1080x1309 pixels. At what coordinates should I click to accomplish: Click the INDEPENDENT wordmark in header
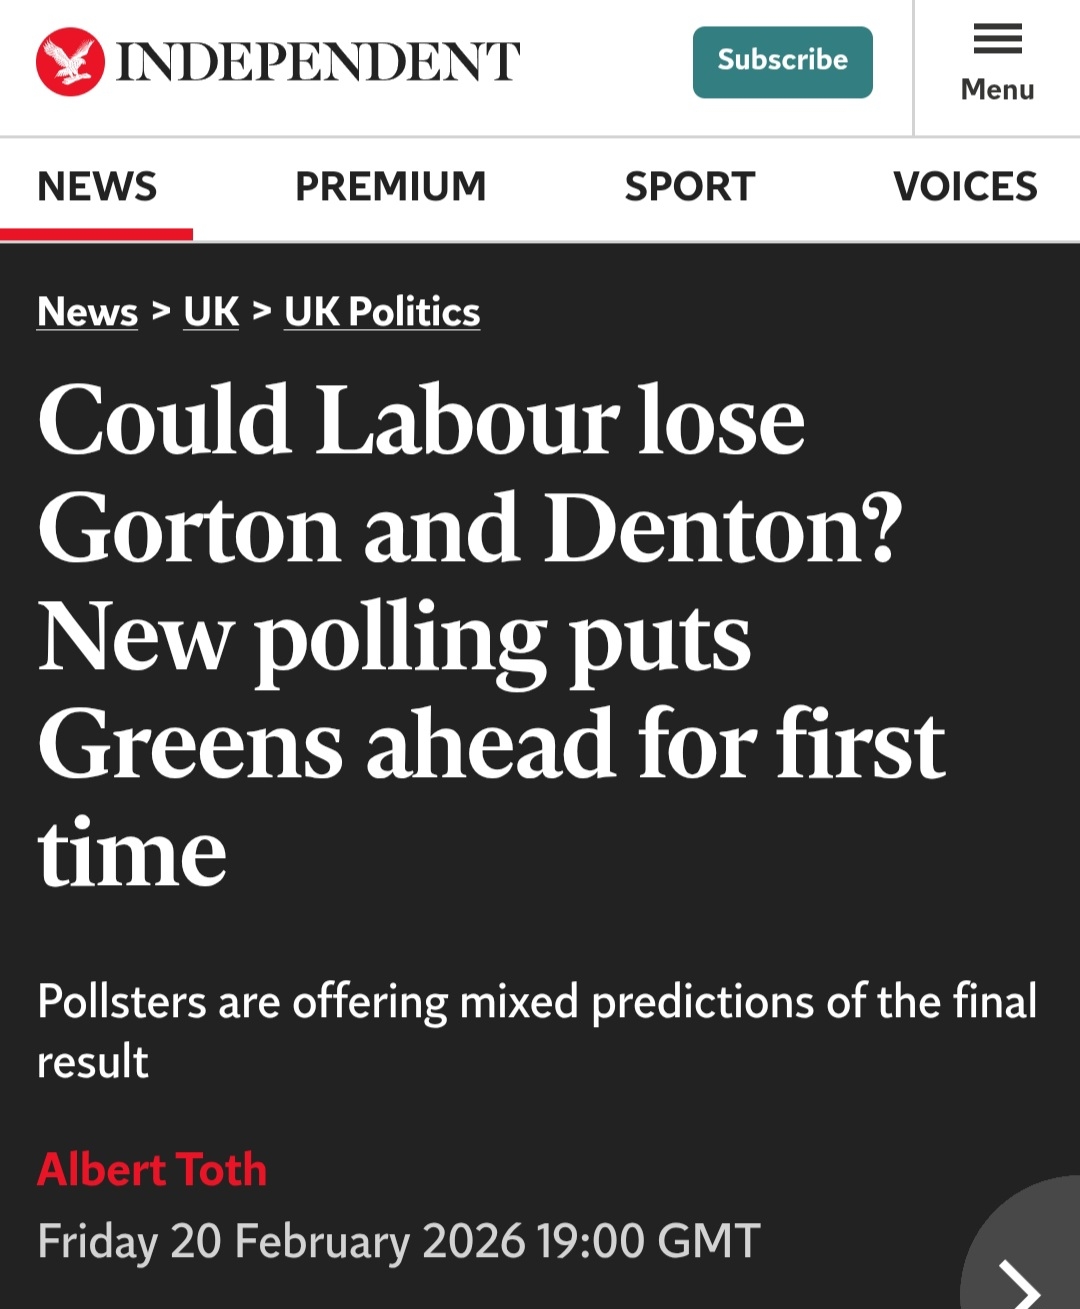318,62
